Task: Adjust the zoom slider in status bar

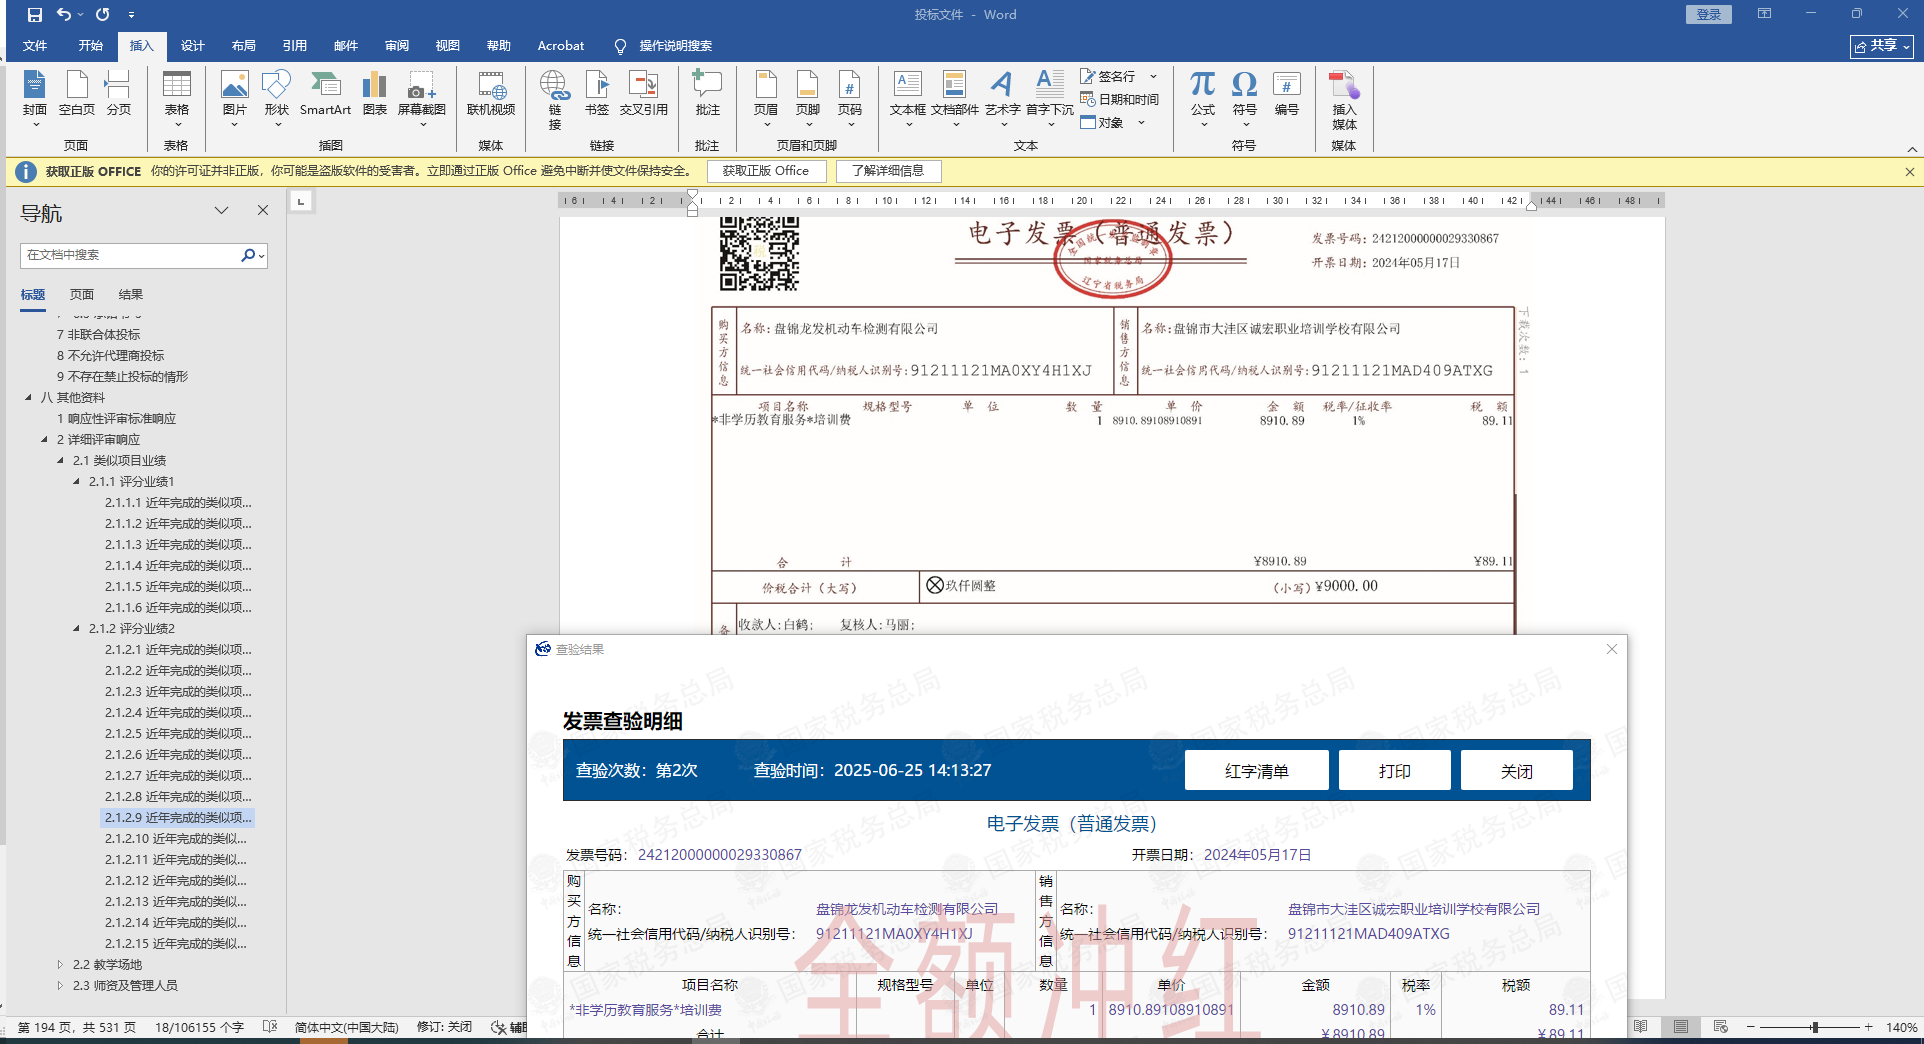Action: 1814,1027
